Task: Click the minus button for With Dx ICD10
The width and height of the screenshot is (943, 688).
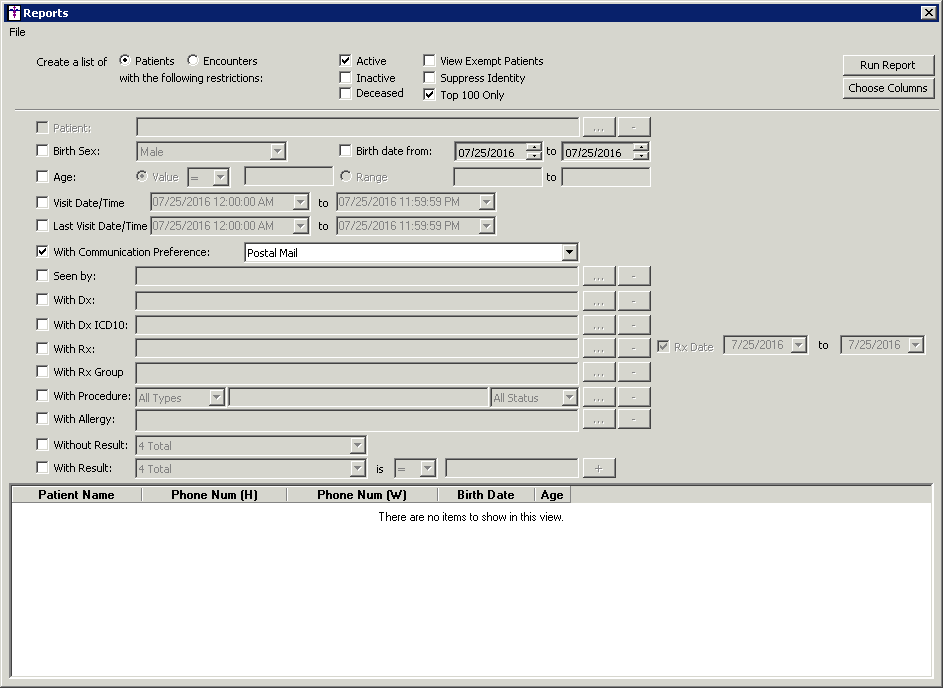Action: click(633, 325)
